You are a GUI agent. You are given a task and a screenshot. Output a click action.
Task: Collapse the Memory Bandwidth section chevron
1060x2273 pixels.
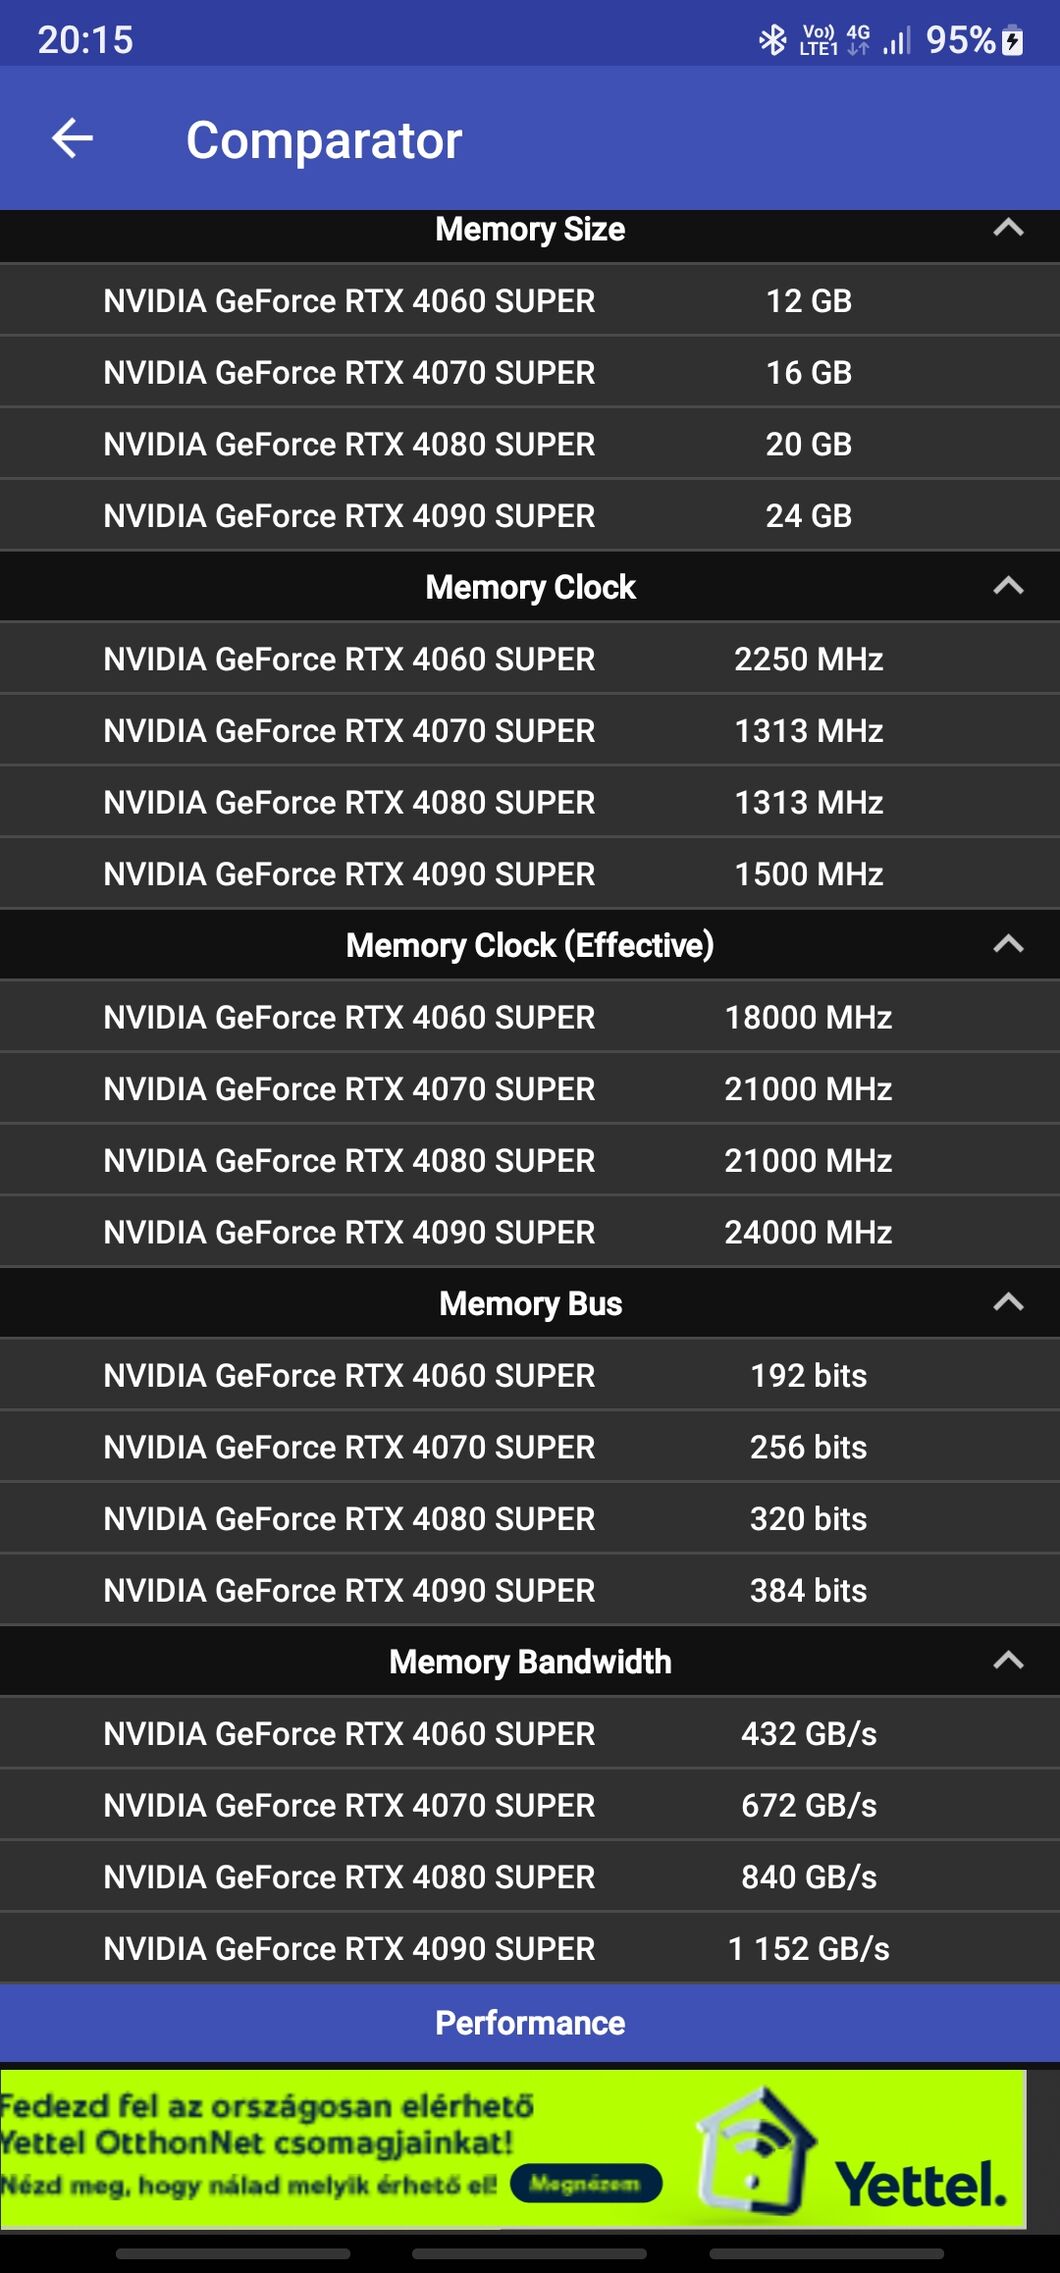point(1008,1660)
